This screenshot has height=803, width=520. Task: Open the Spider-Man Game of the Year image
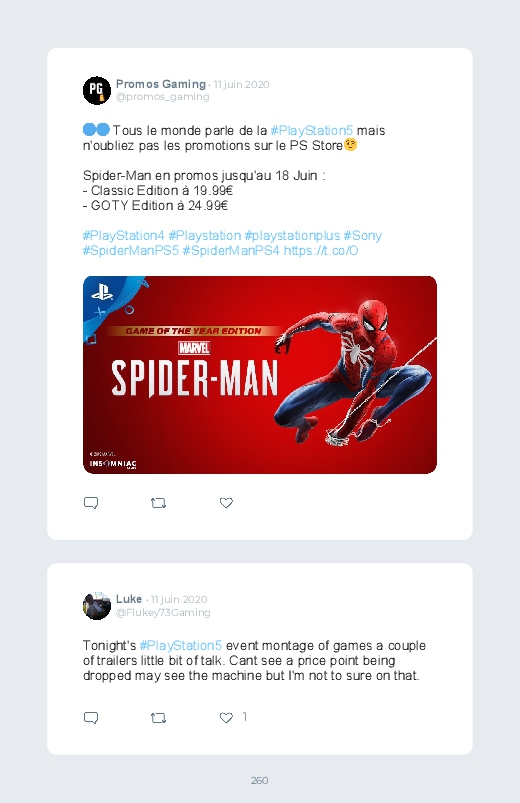[x=260, y=375]
